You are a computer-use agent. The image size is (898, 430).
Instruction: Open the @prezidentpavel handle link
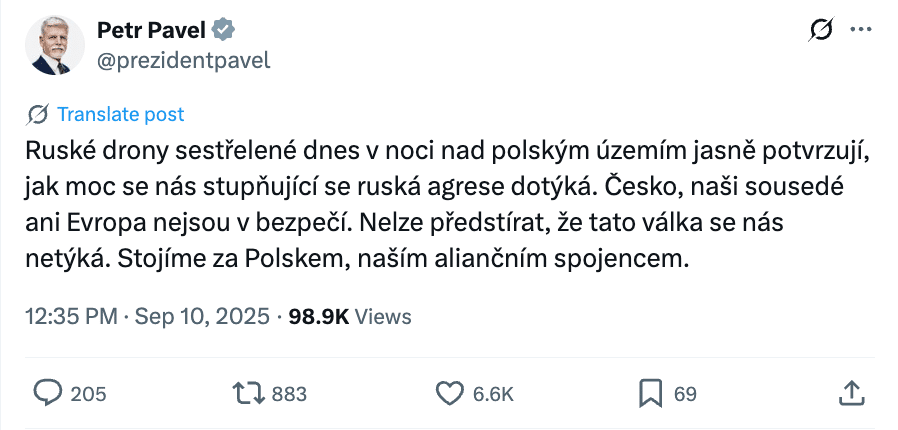pyautogui.click(x=183, y=60)
